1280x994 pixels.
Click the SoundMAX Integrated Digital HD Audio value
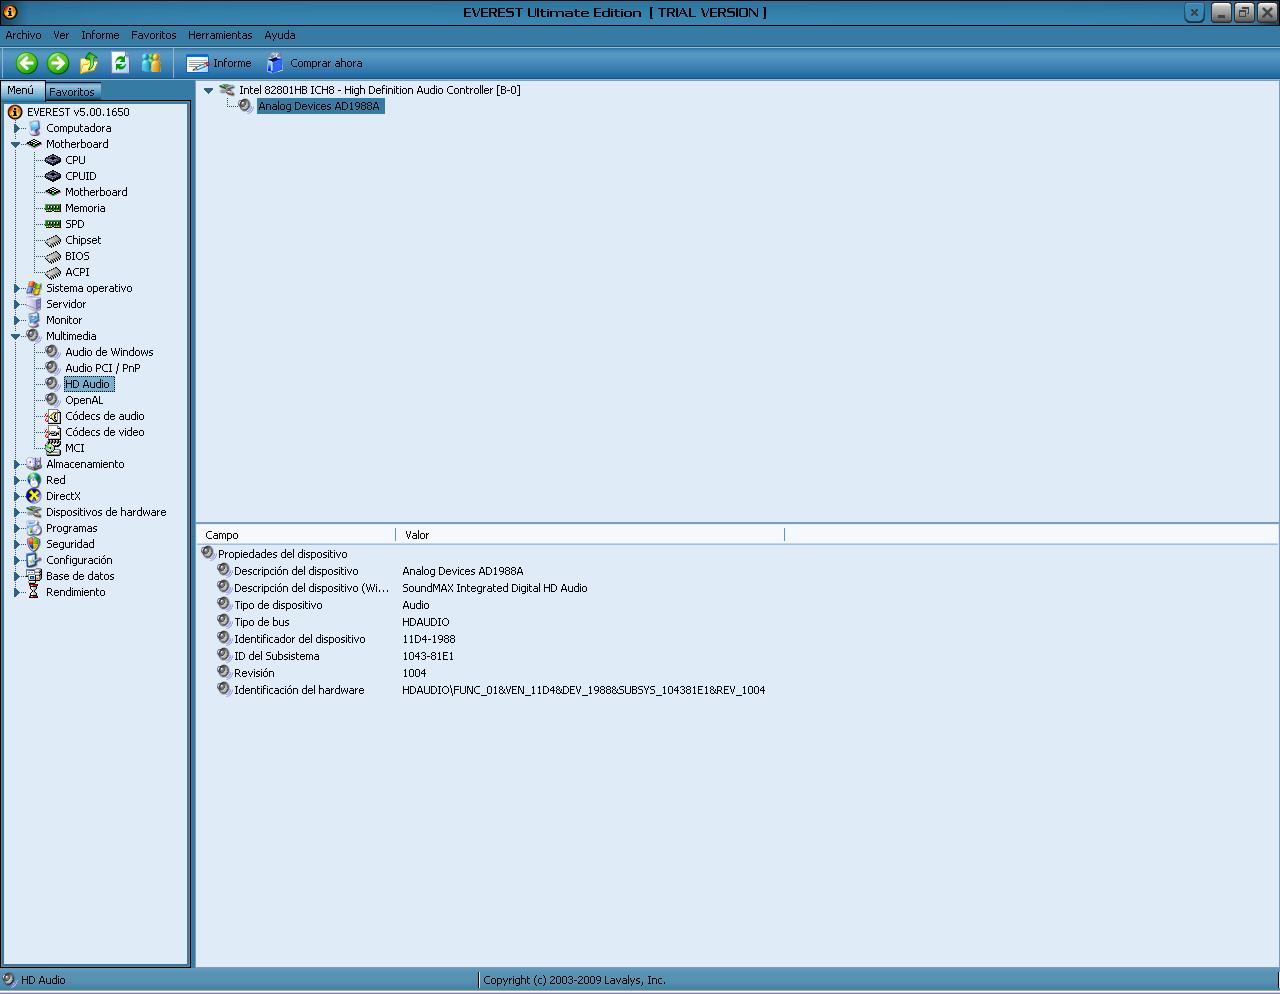495,588
